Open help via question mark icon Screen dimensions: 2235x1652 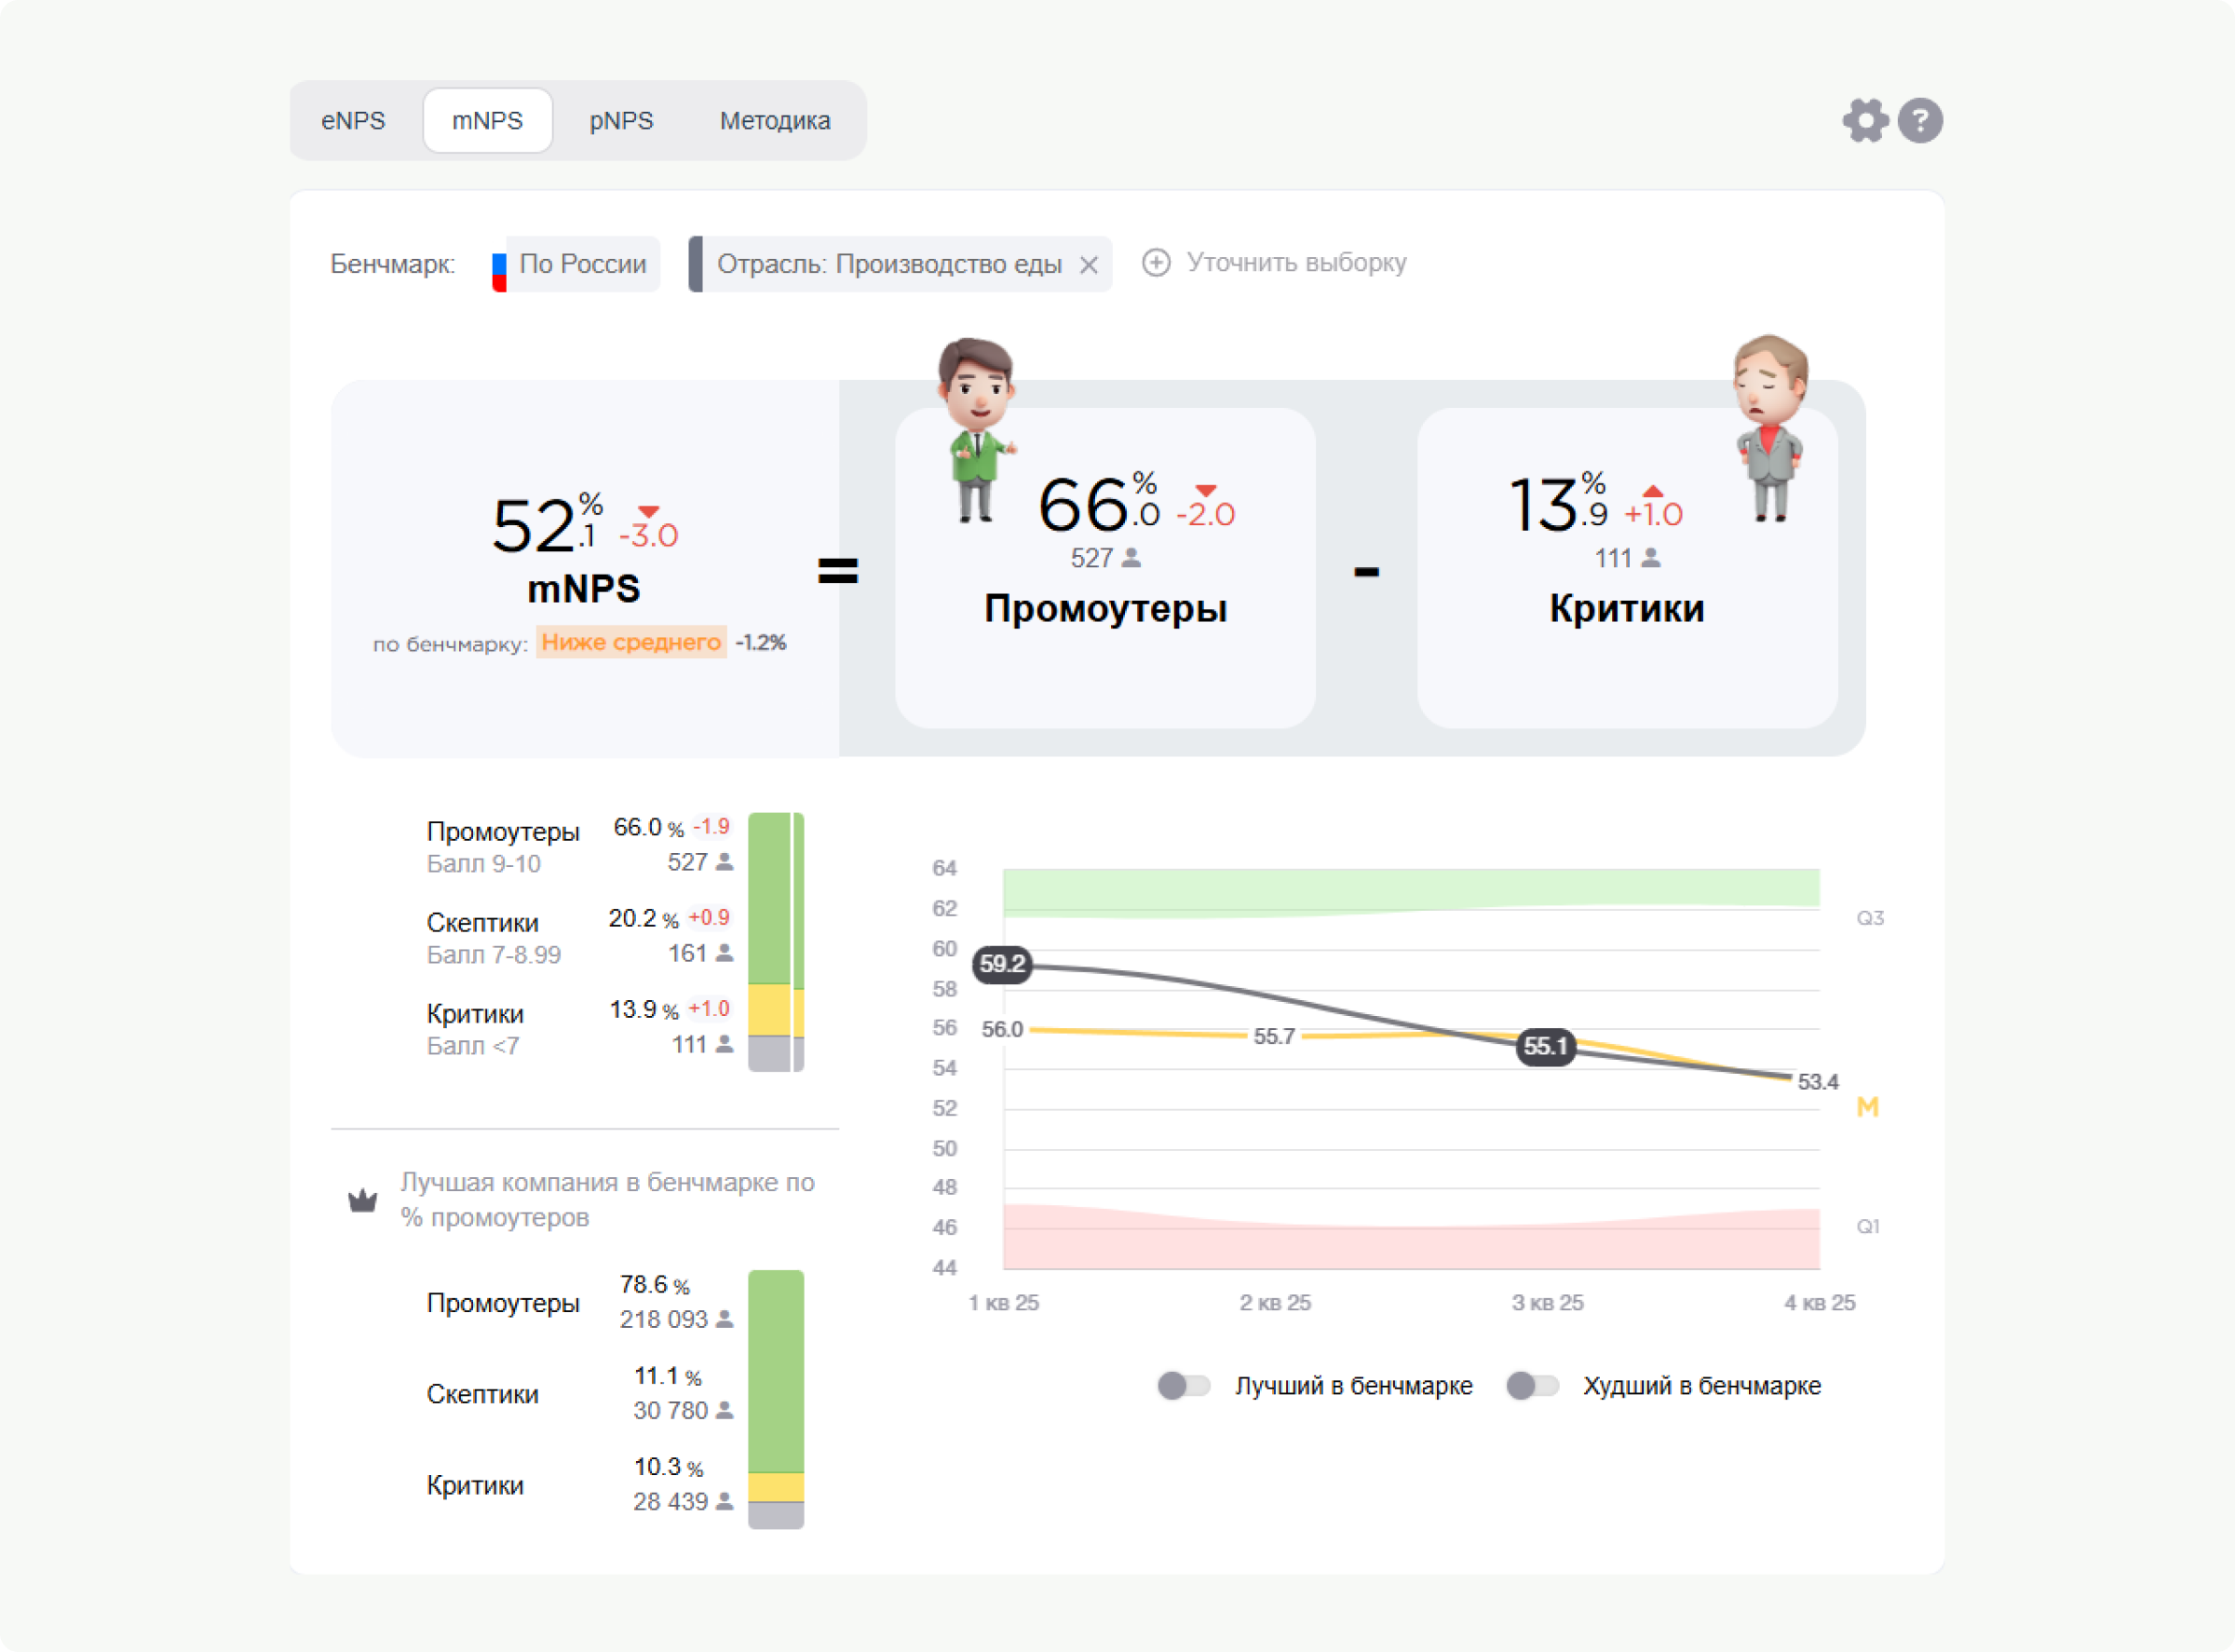point(1920,121)
